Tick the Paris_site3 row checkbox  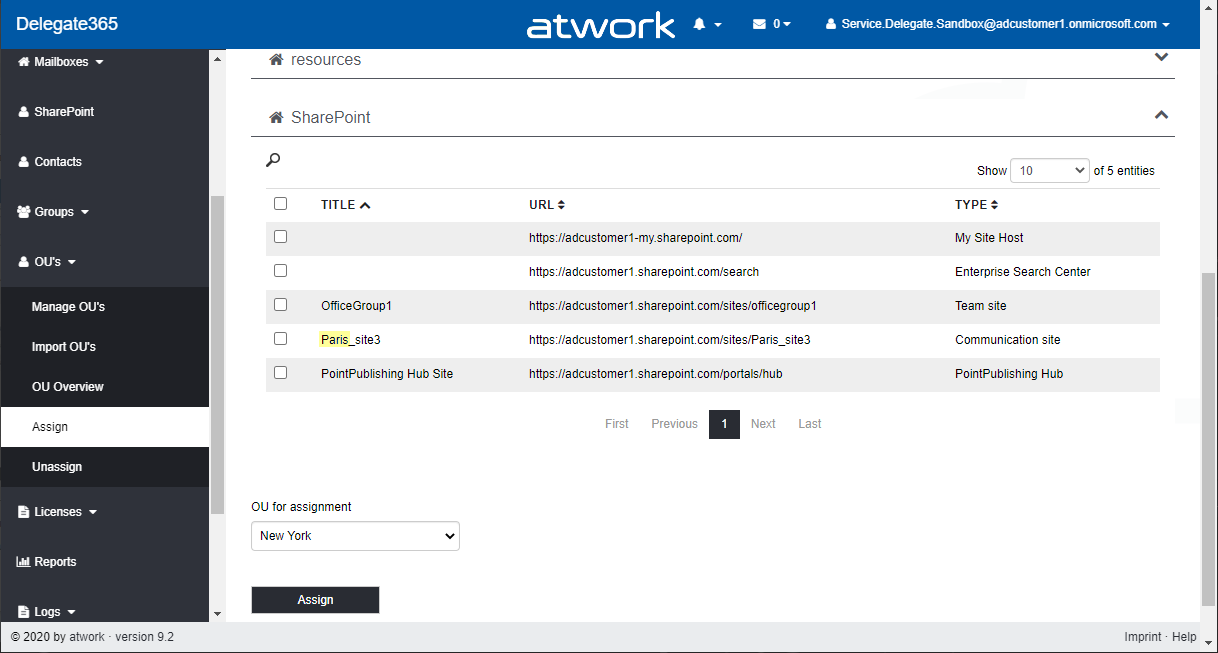[x=280, y=339]
